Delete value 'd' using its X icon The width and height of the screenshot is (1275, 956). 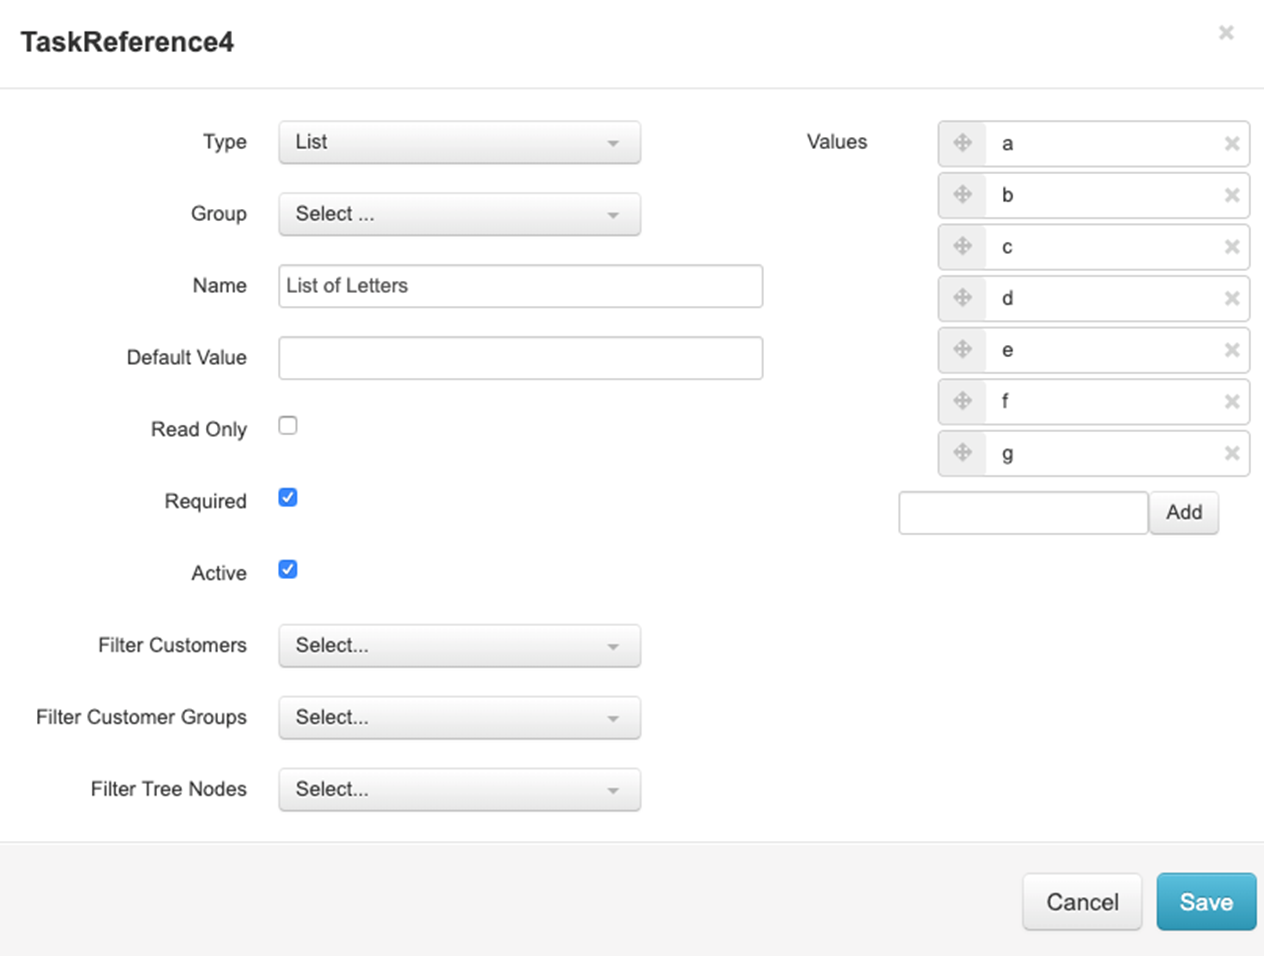pos(1232,298)
